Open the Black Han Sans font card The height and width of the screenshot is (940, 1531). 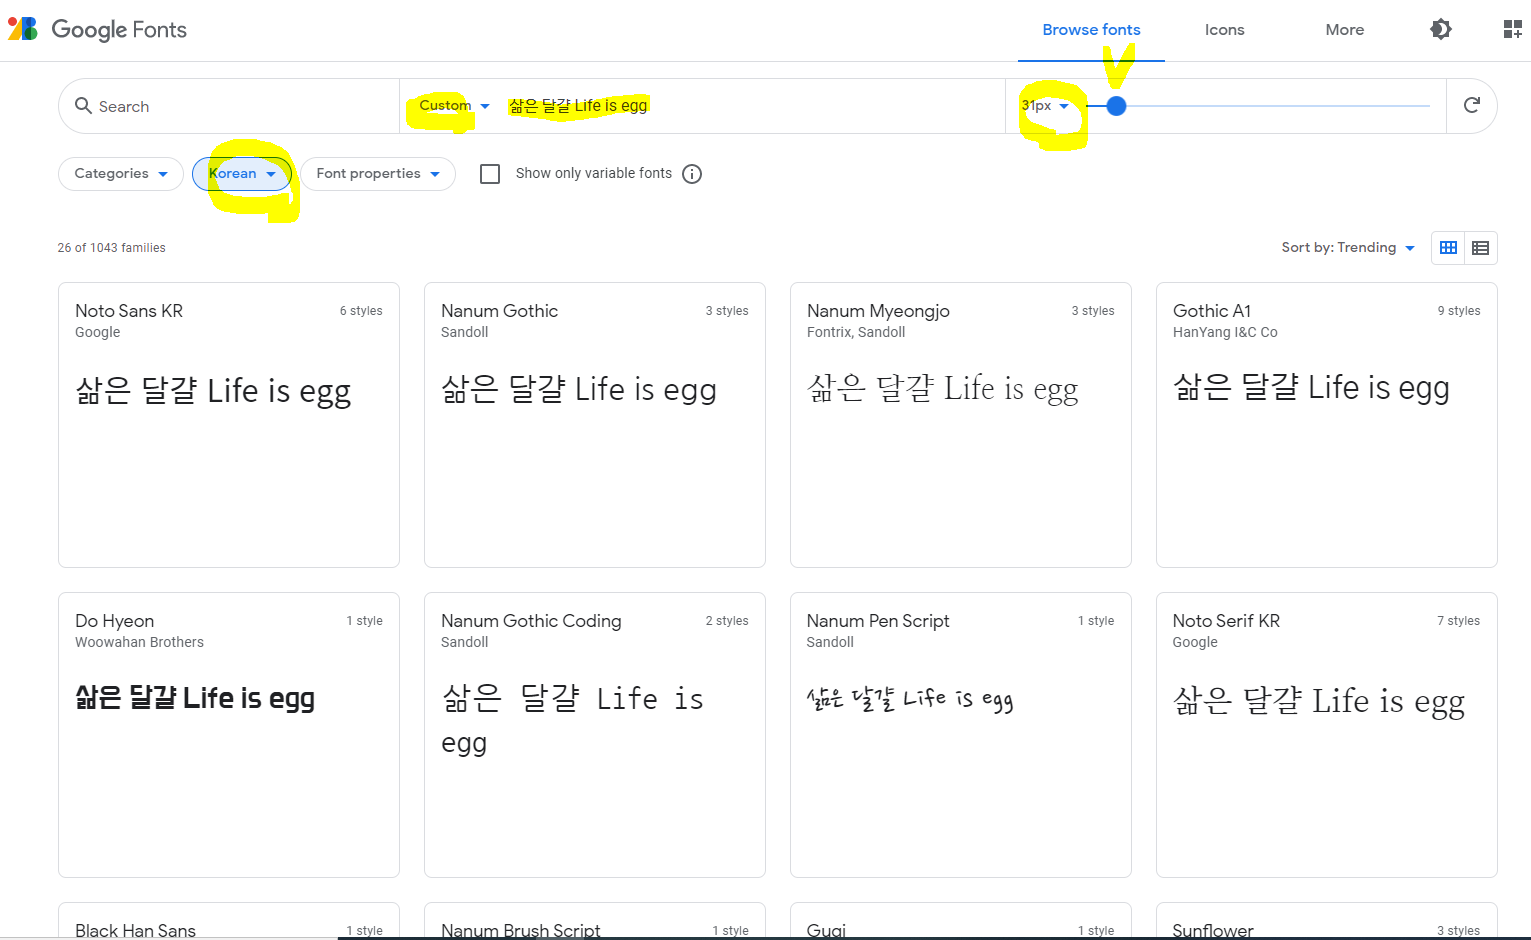229,921
